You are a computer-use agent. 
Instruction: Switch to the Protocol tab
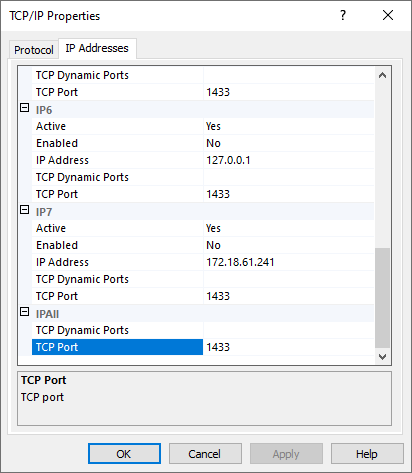point(34,50)
